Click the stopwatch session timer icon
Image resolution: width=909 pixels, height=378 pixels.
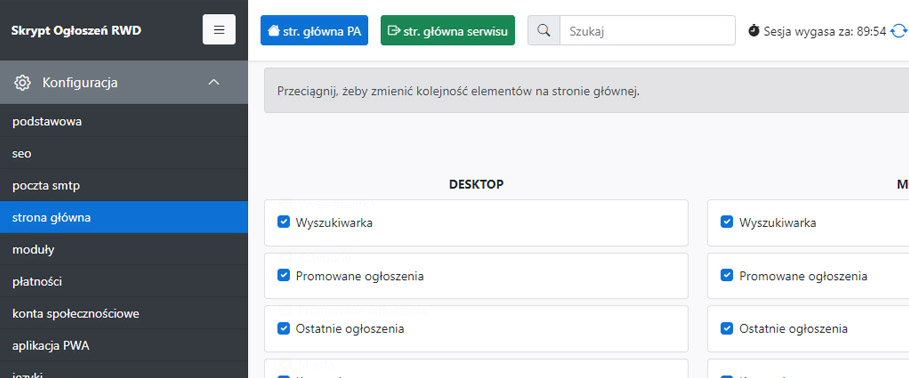[x=754, y=31]
